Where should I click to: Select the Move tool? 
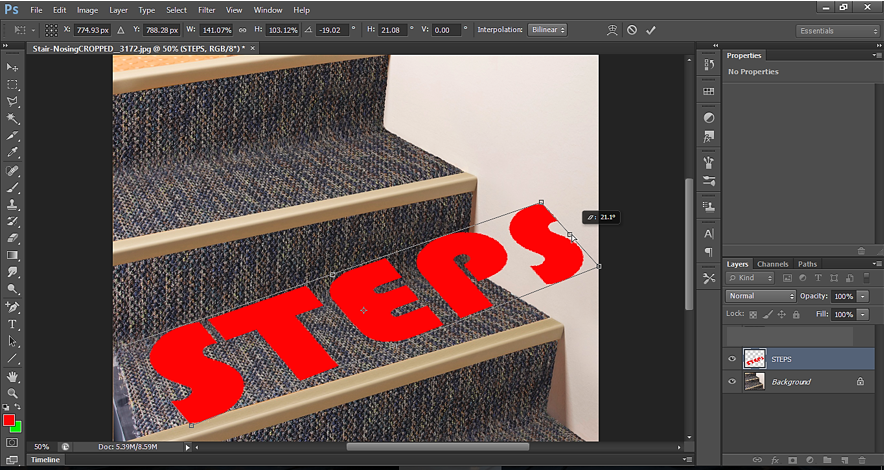(x=12, y=68)
